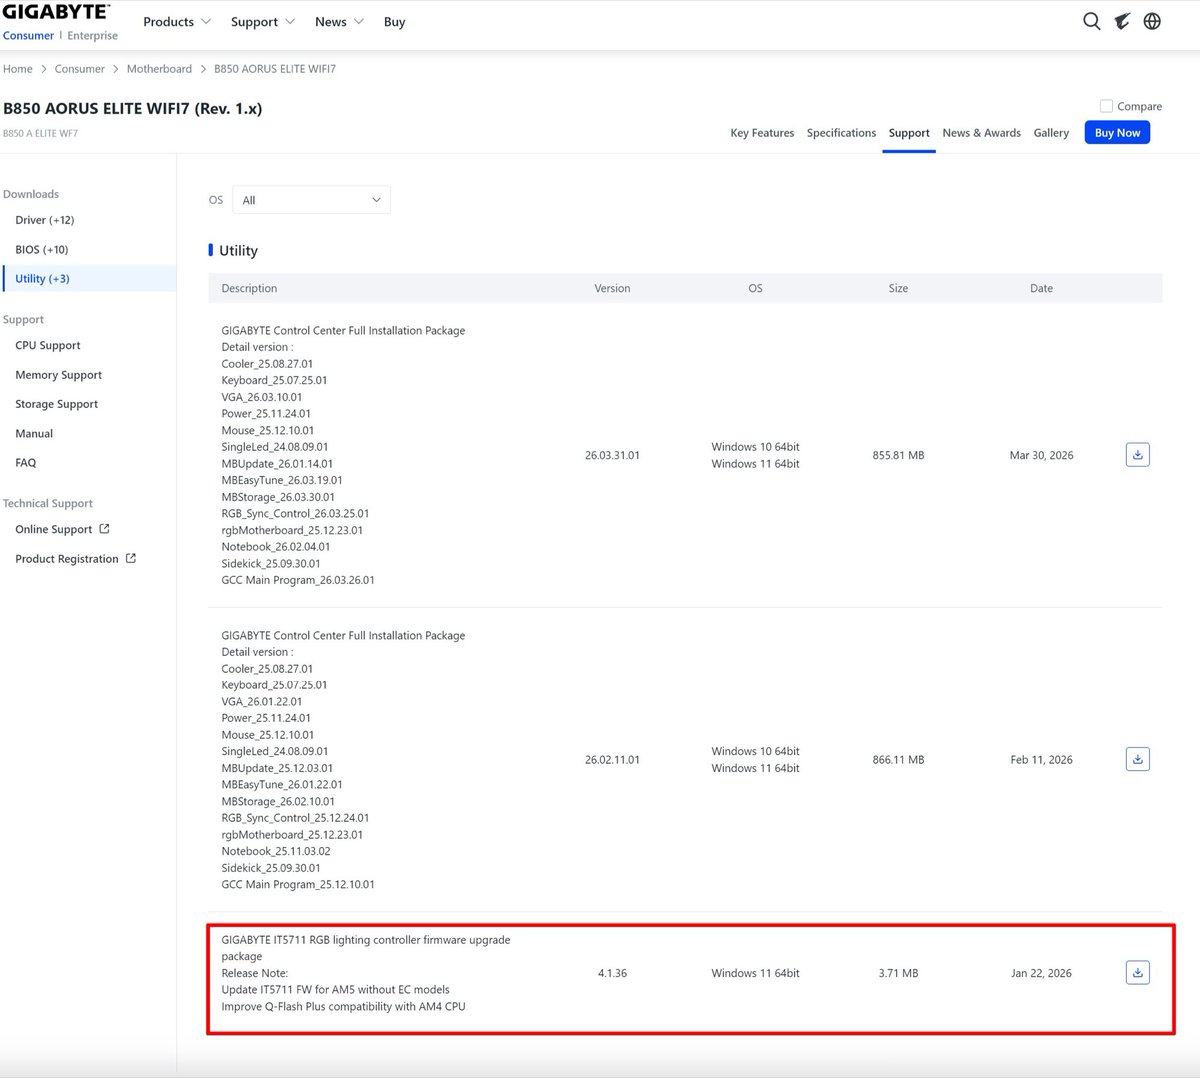
Task: Click the Size column header
Action: click(898, 288)
